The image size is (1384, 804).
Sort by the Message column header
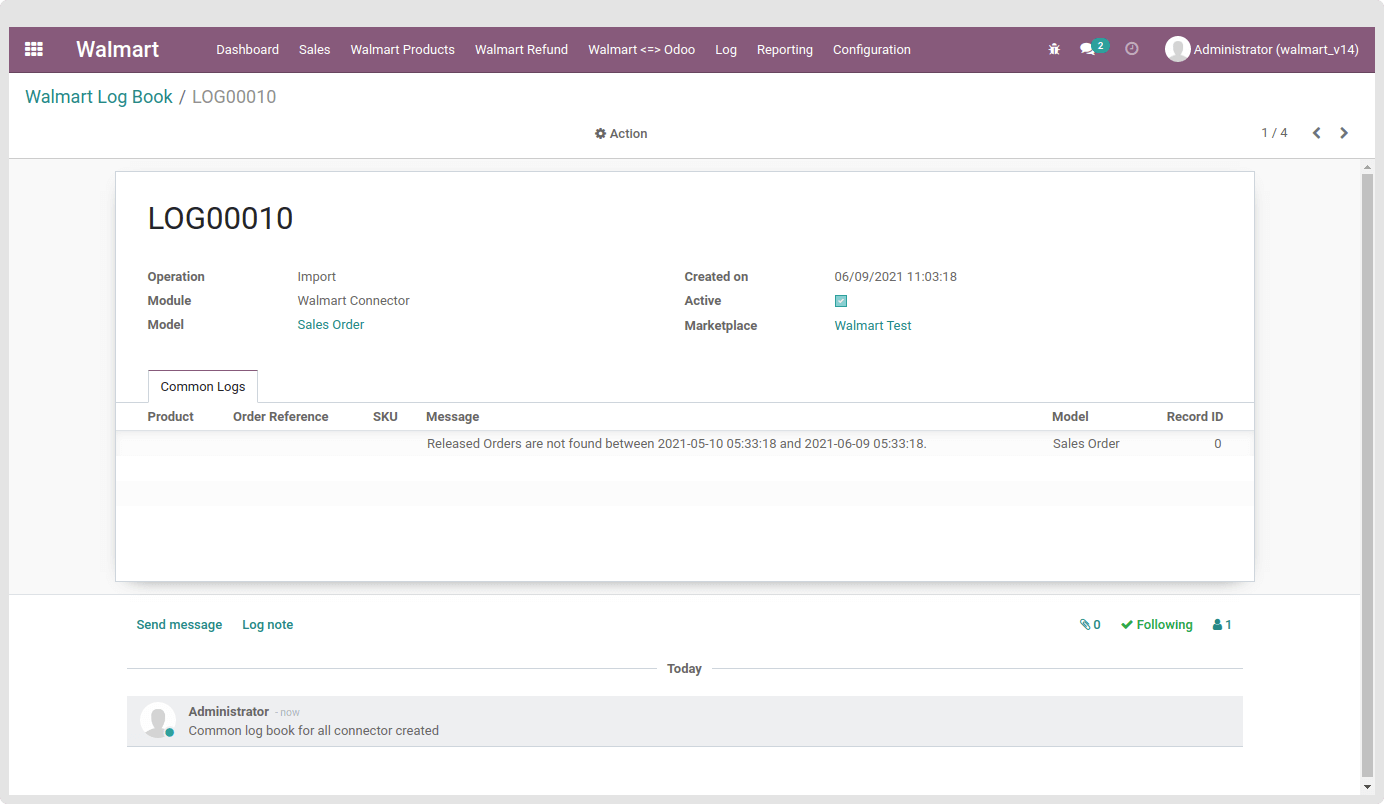coord(453,417)
